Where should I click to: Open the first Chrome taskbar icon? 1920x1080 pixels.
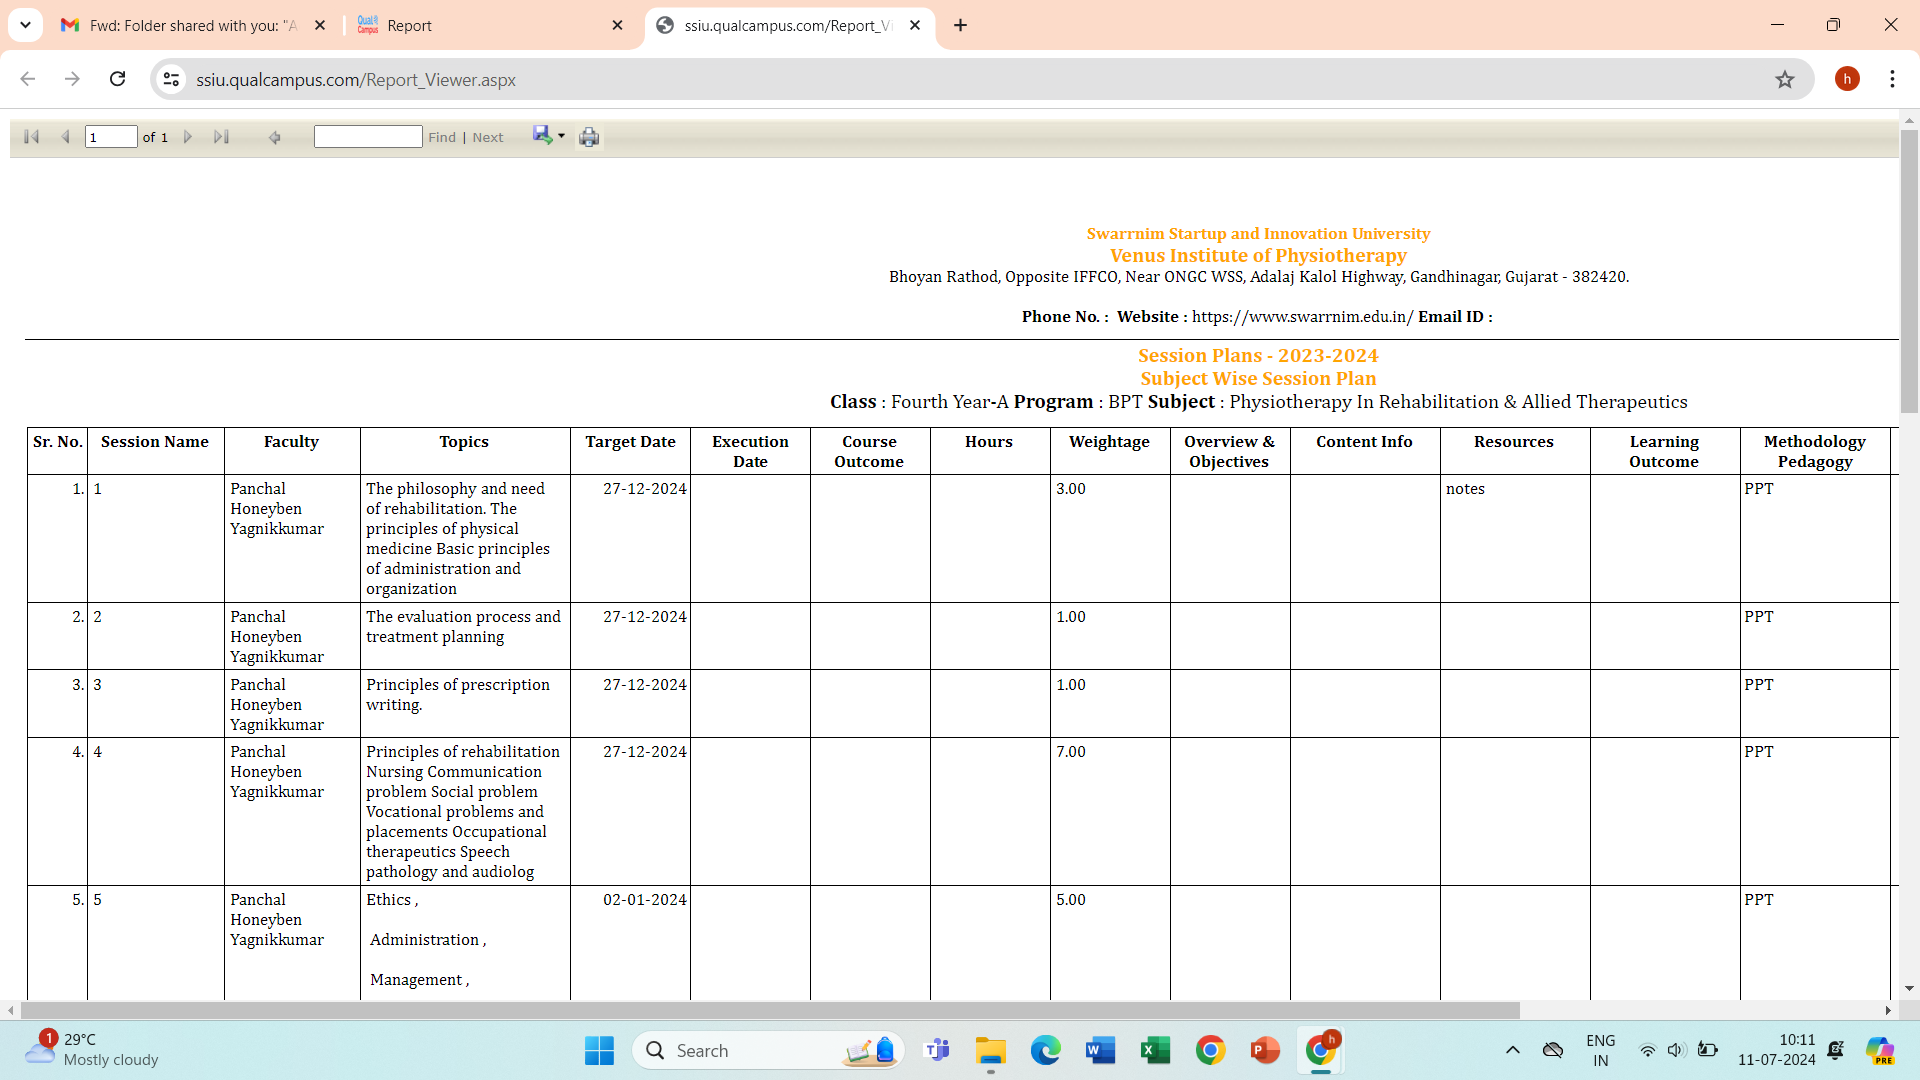1210,1051
